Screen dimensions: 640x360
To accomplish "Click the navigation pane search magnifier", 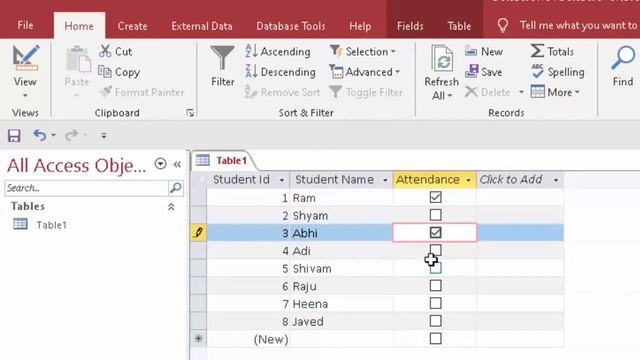I will [176, 188].
